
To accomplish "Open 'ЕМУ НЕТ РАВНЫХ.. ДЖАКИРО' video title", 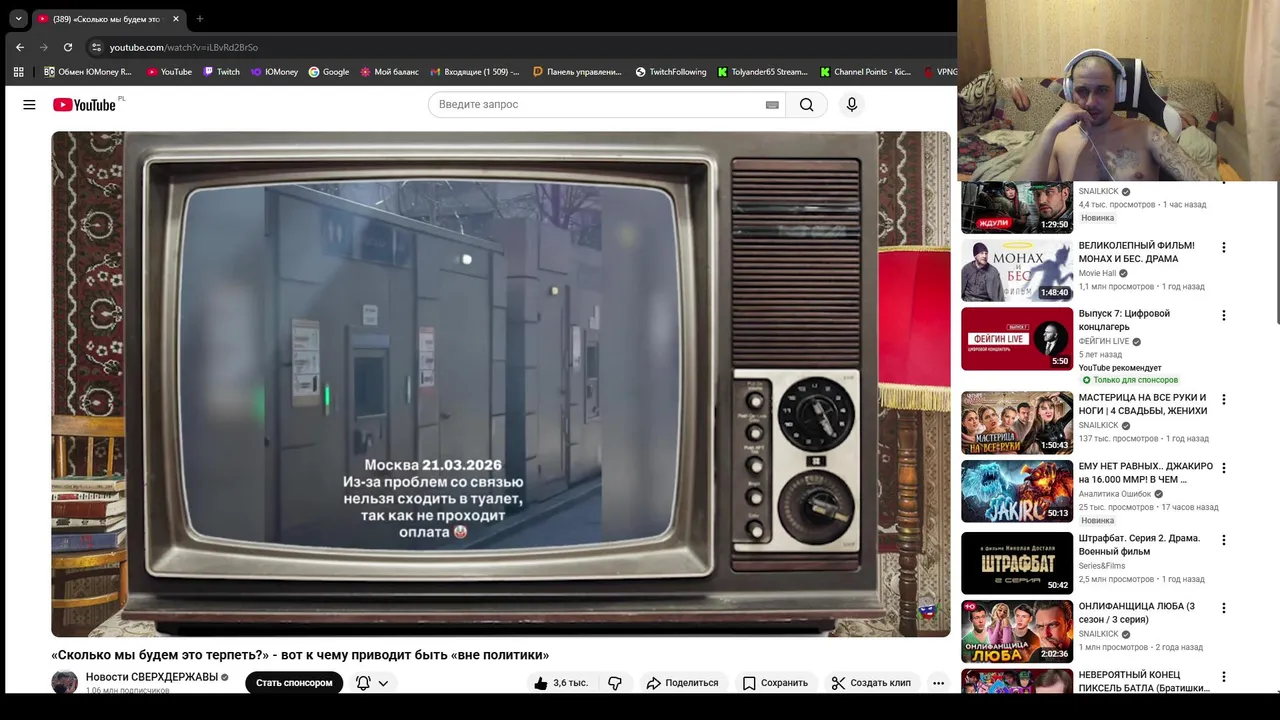I will click(1146, 473).
